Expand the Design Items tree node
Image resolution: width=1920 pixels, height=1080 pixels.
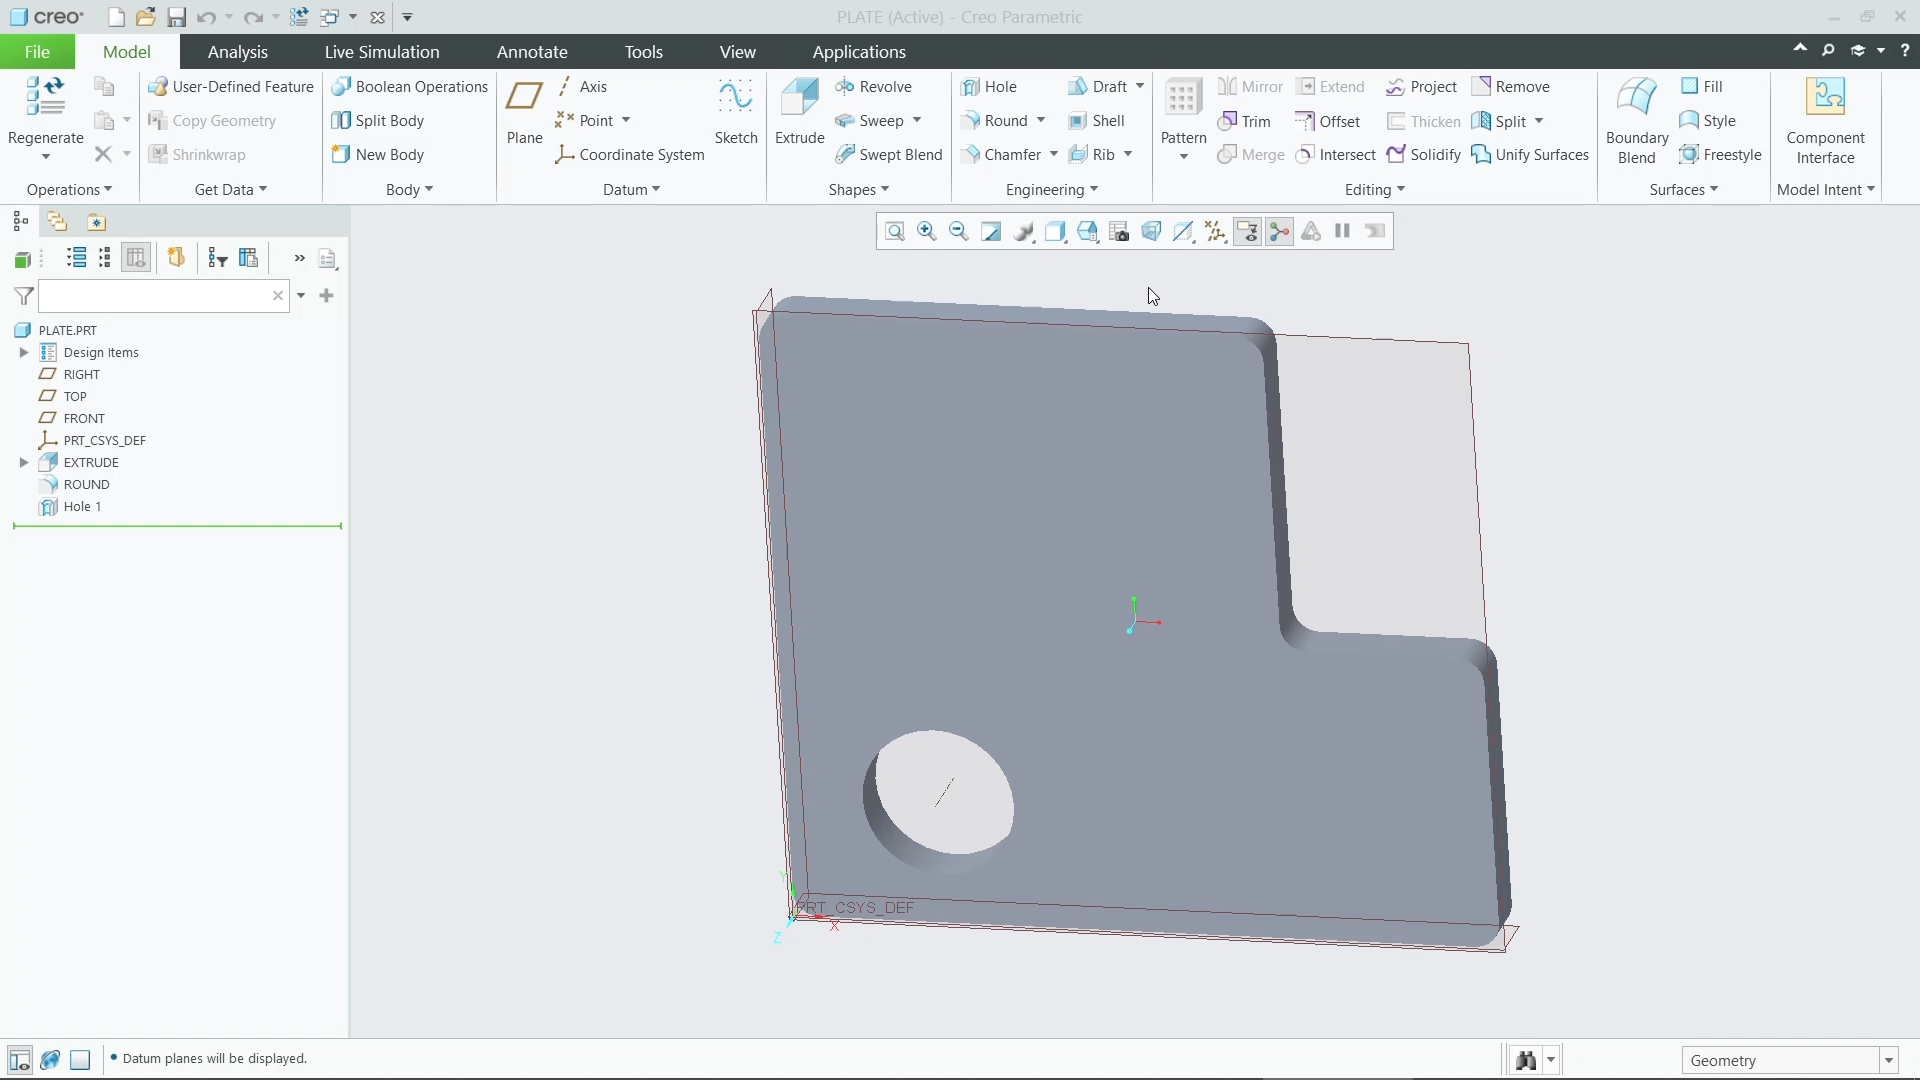tap(23, 352)
